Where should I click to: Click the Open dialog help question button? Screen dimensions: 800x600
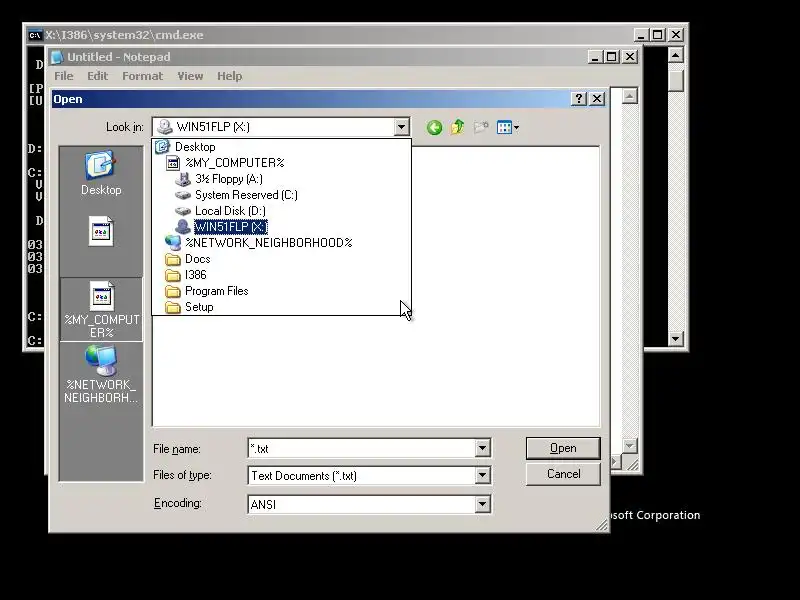[579, 98]
